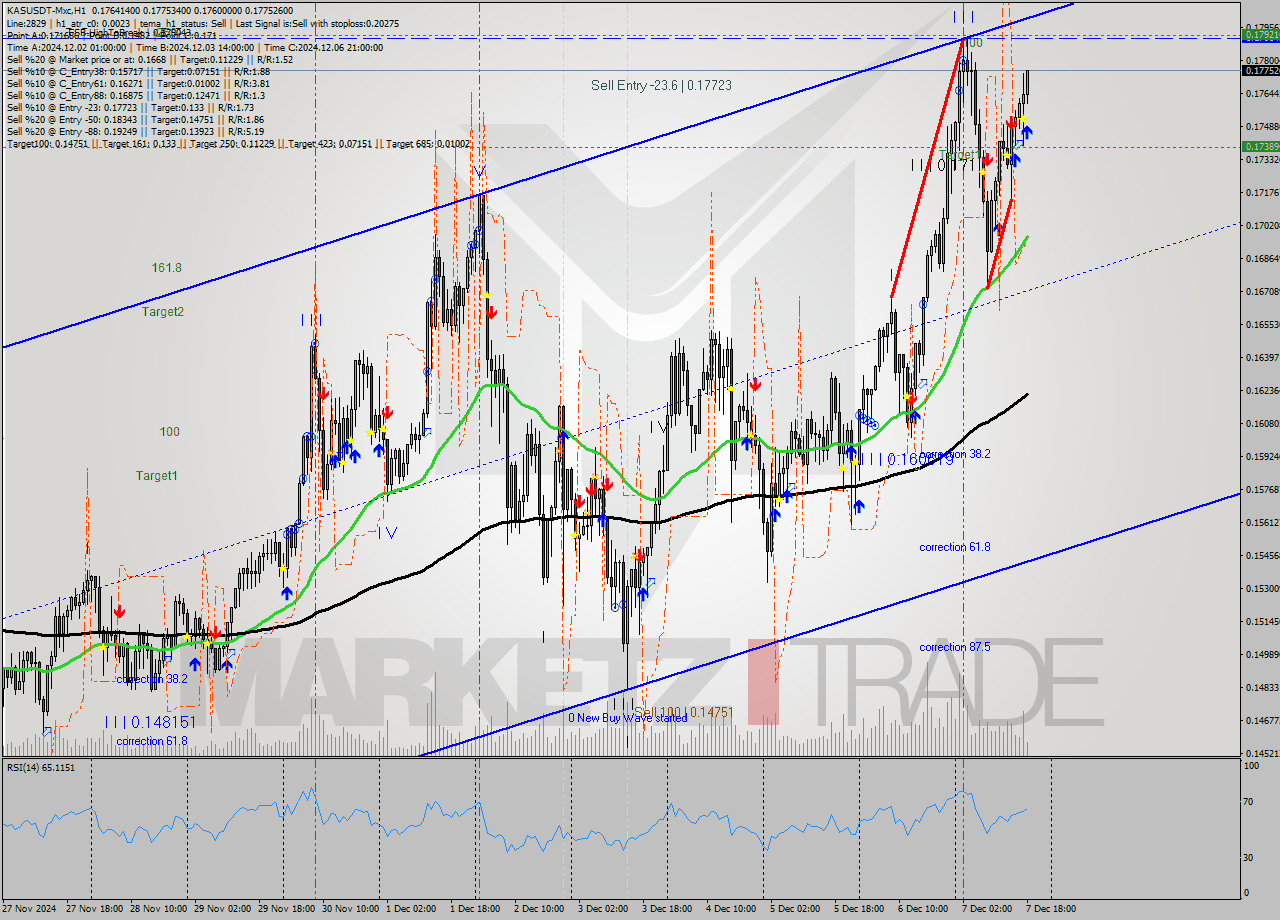
Task: Click the 0.17020 price axis value
Action: [1260, 225]
